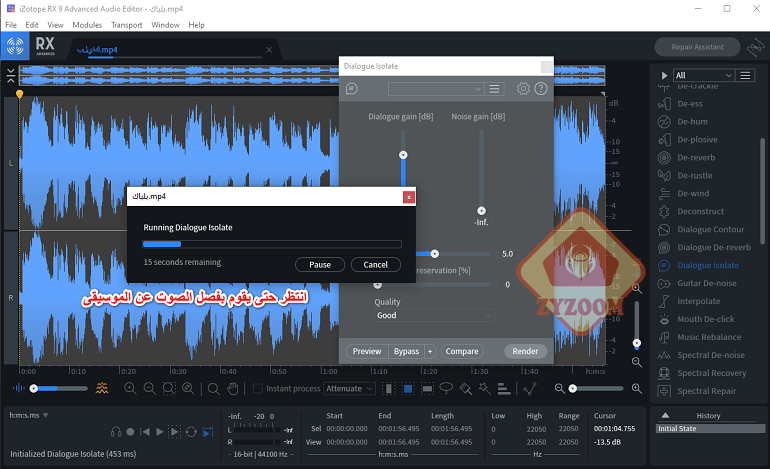The width and height of the screenshot is (770, 469).
Task: Pause the Dialogue Isolate processing
Action: [320, 265]
